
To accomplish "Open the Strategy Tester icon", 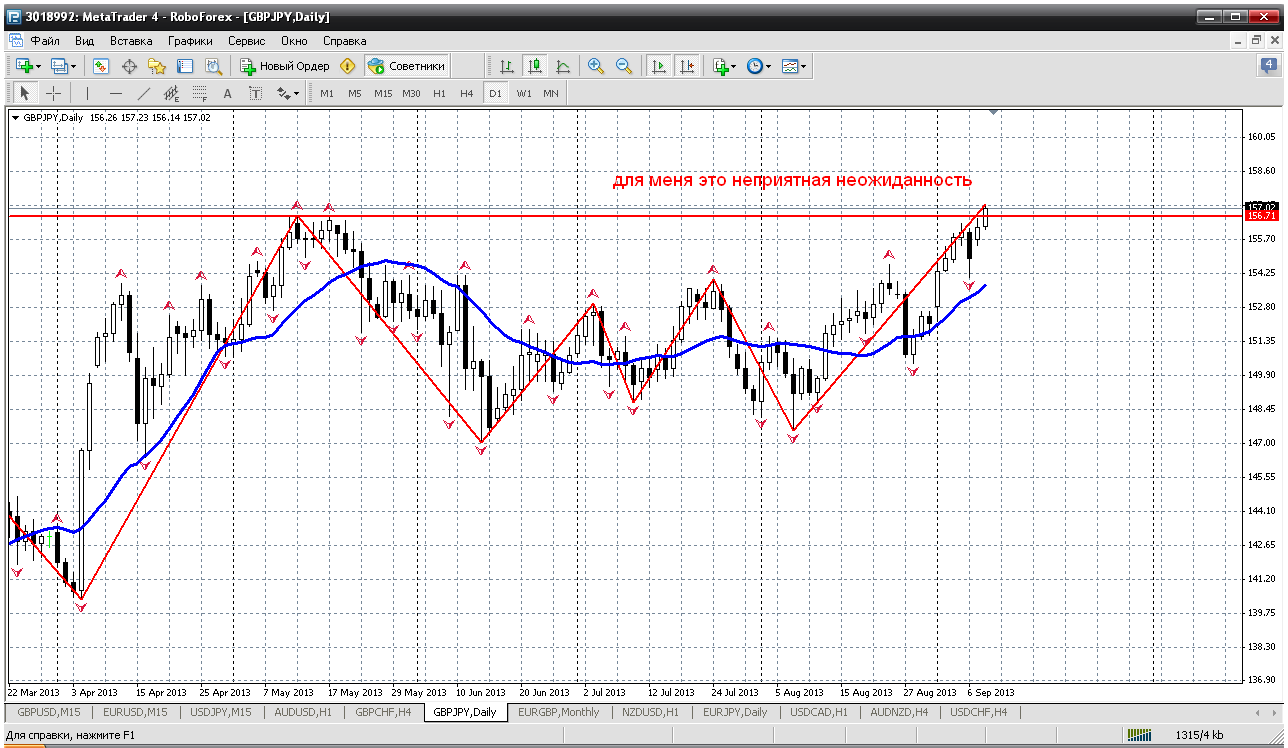I will coord(213,66).
